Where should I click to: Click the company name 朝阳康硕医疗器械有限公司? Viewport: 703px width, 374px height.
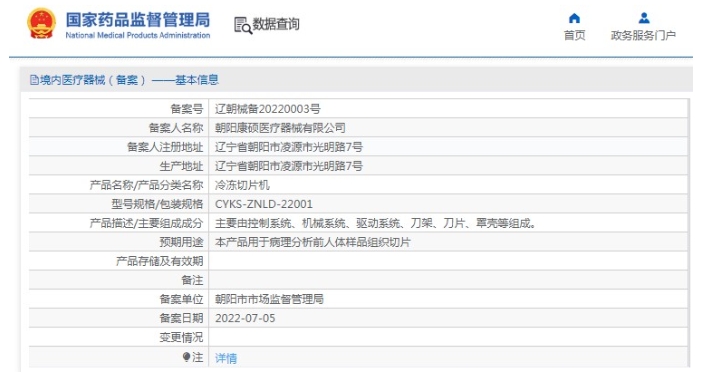pos(280,128)
